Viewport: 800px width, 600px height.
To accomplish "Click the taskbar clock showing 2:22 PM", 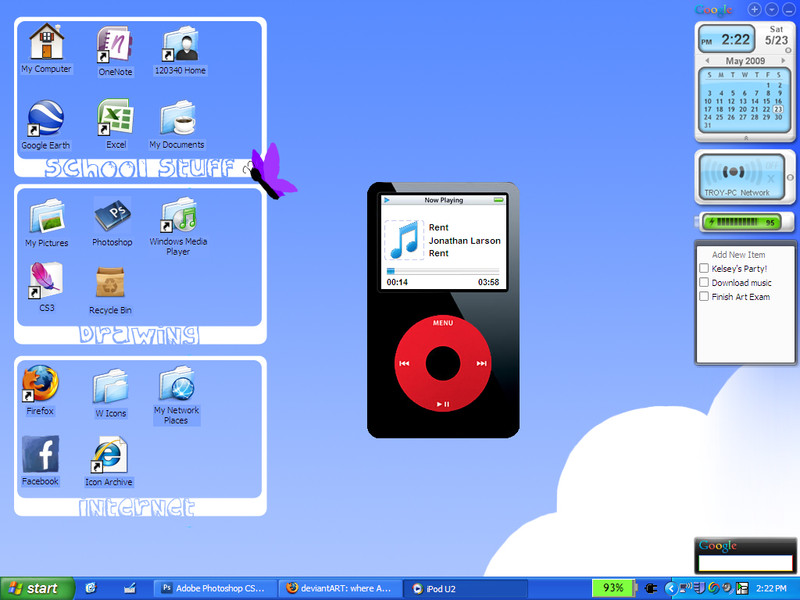I will pos(771,588).
